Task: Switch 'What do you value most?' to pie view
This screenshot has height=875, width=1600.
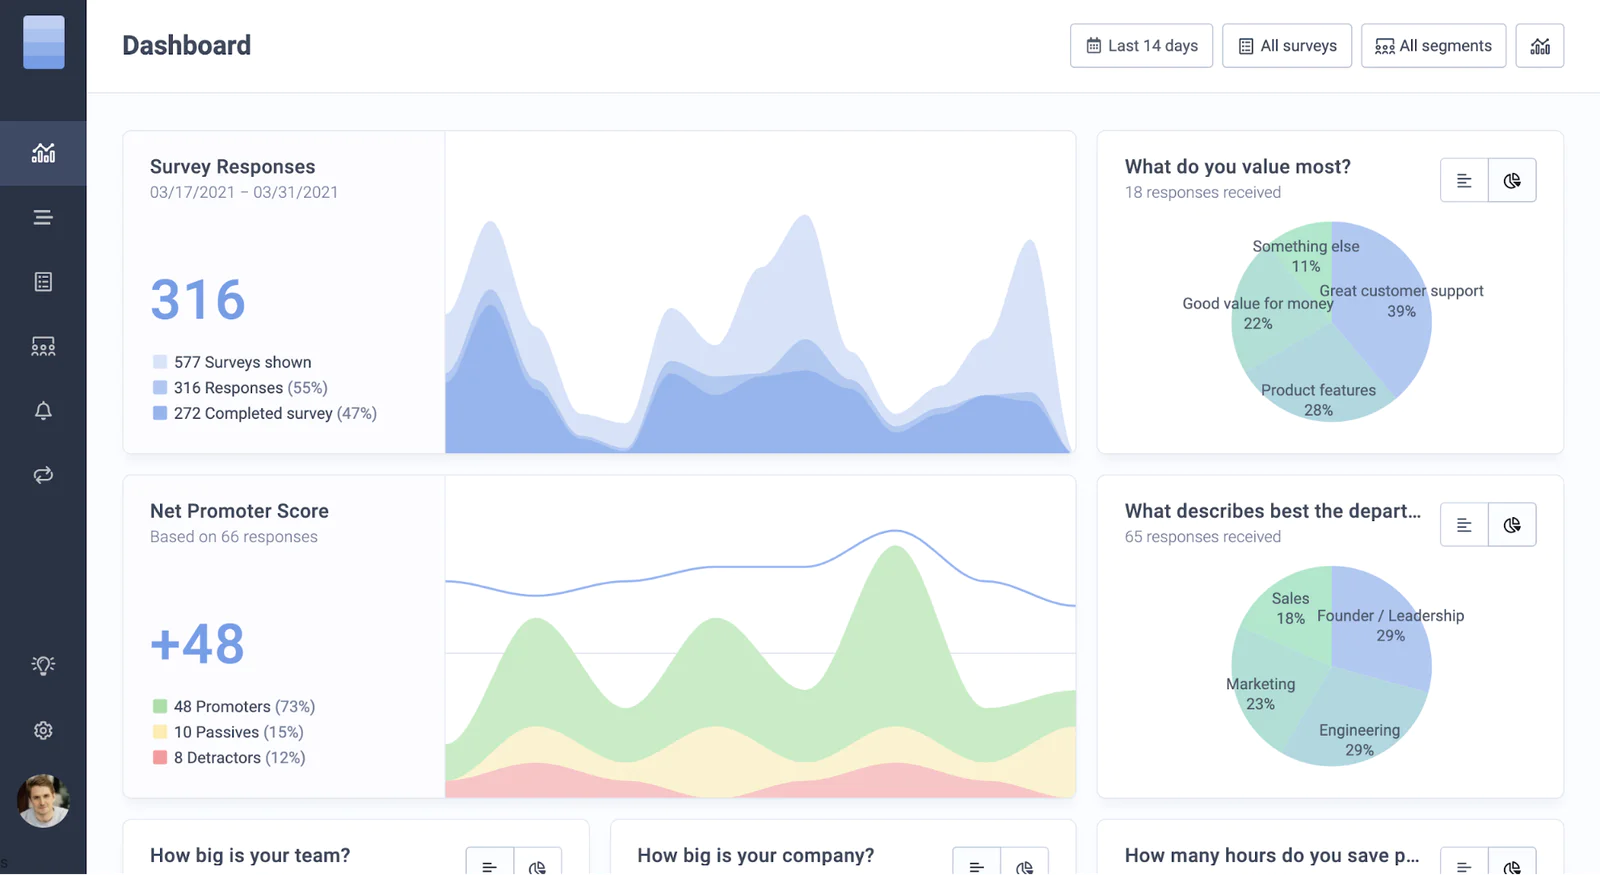Action: [x=1512, y=181]
